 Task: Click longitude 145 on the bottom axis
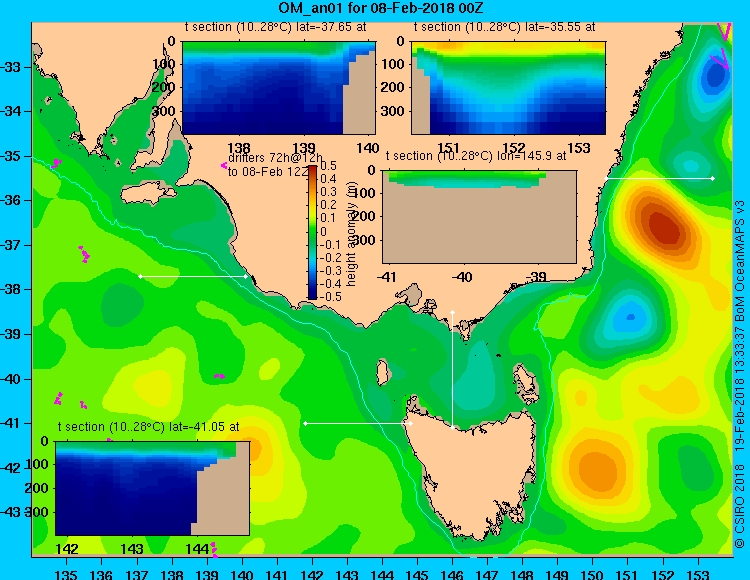(417, 573)
